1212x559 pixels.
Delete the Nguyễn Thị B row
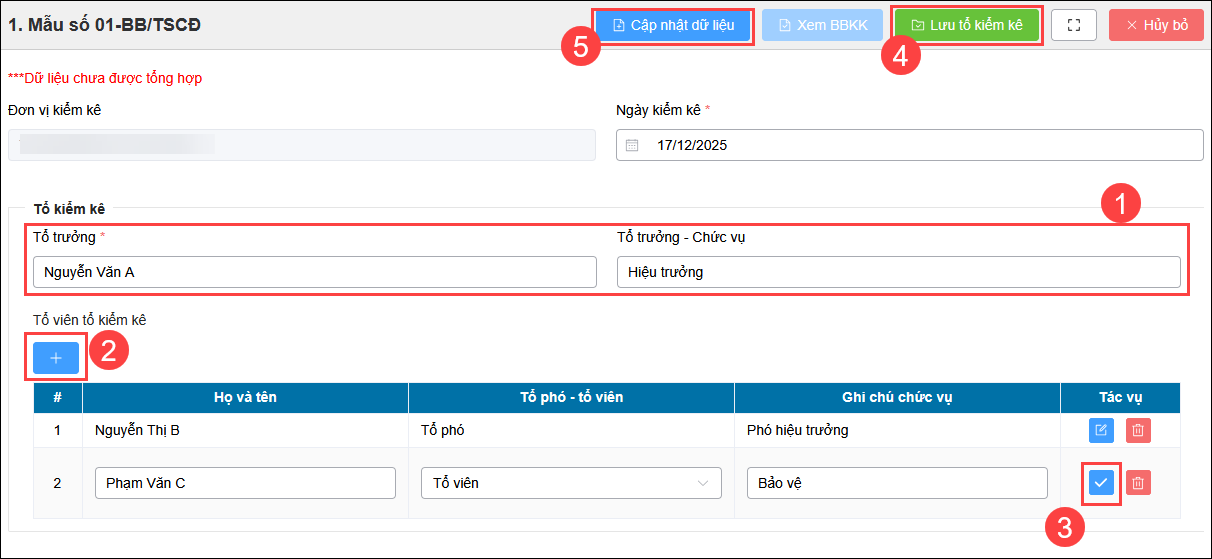1138,430
